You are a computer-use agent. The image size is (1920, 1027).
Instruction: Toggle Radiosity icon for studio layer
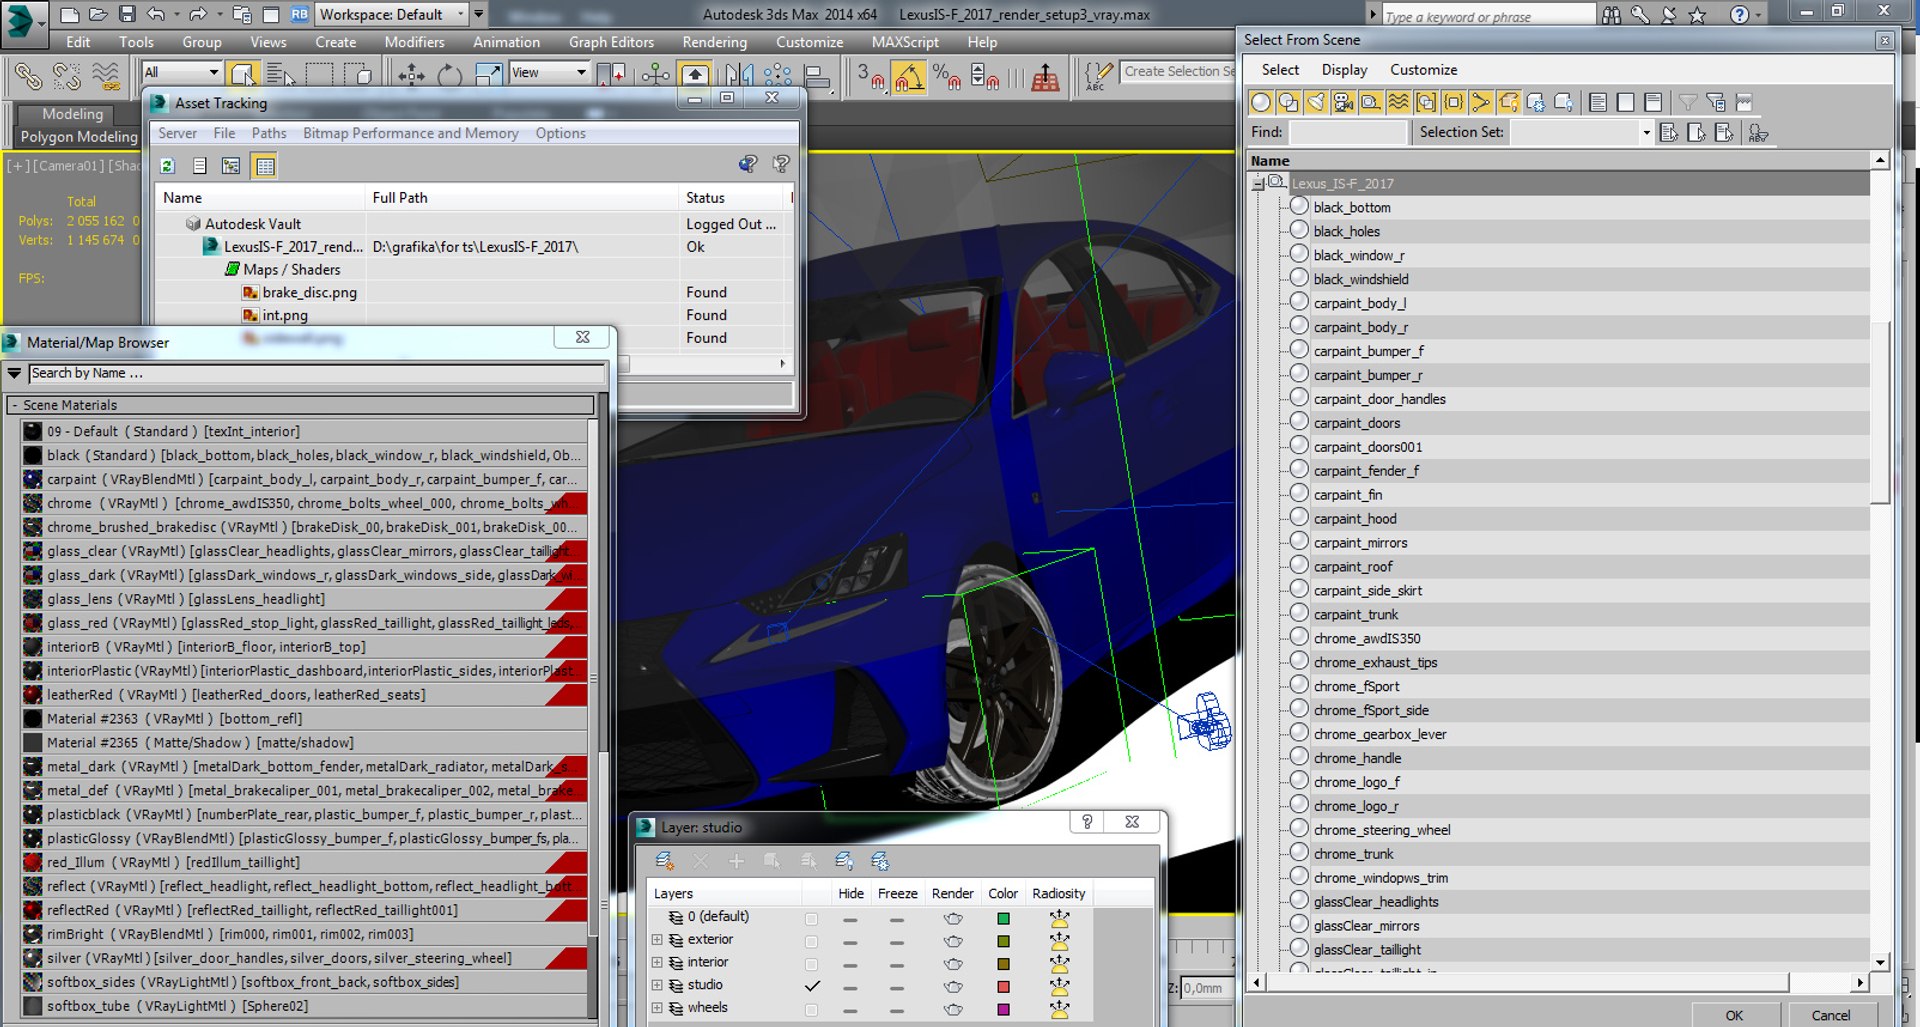[x=1059, y=986]
